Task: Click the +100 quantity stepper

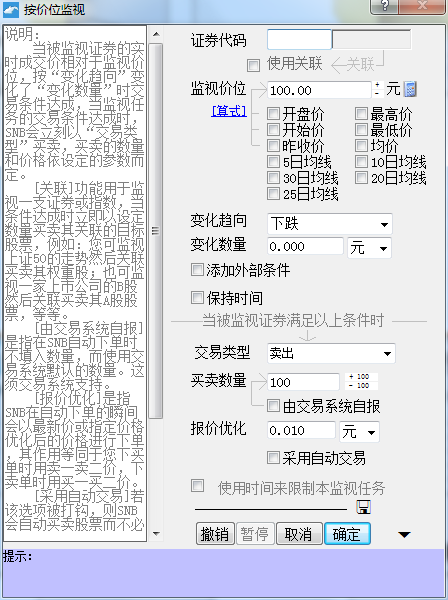Action: click(x=361, y=377)
